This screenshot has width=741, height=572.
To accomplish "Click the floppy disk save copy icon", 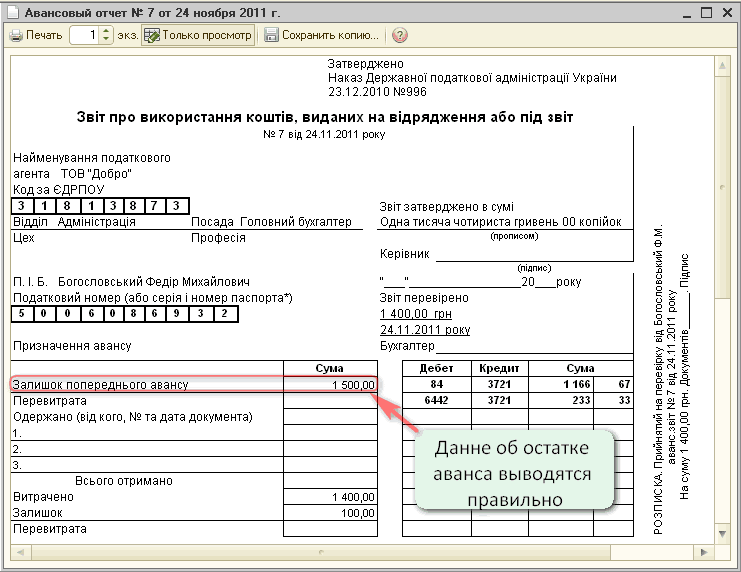I will pyautogui.click(x=272, y=35).
